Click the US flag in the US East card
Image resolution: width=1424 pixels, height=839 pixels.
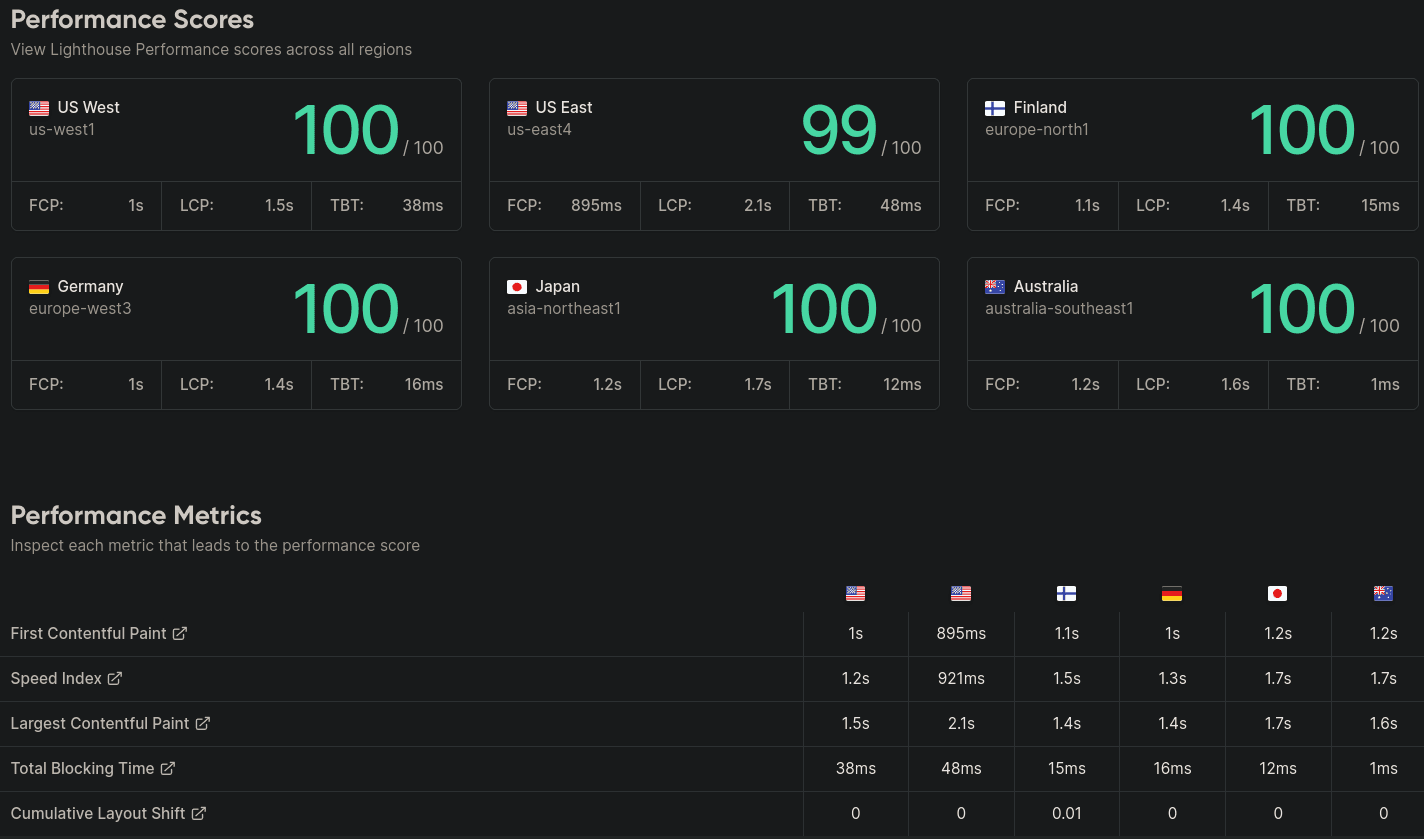click(x=517, y=108)
